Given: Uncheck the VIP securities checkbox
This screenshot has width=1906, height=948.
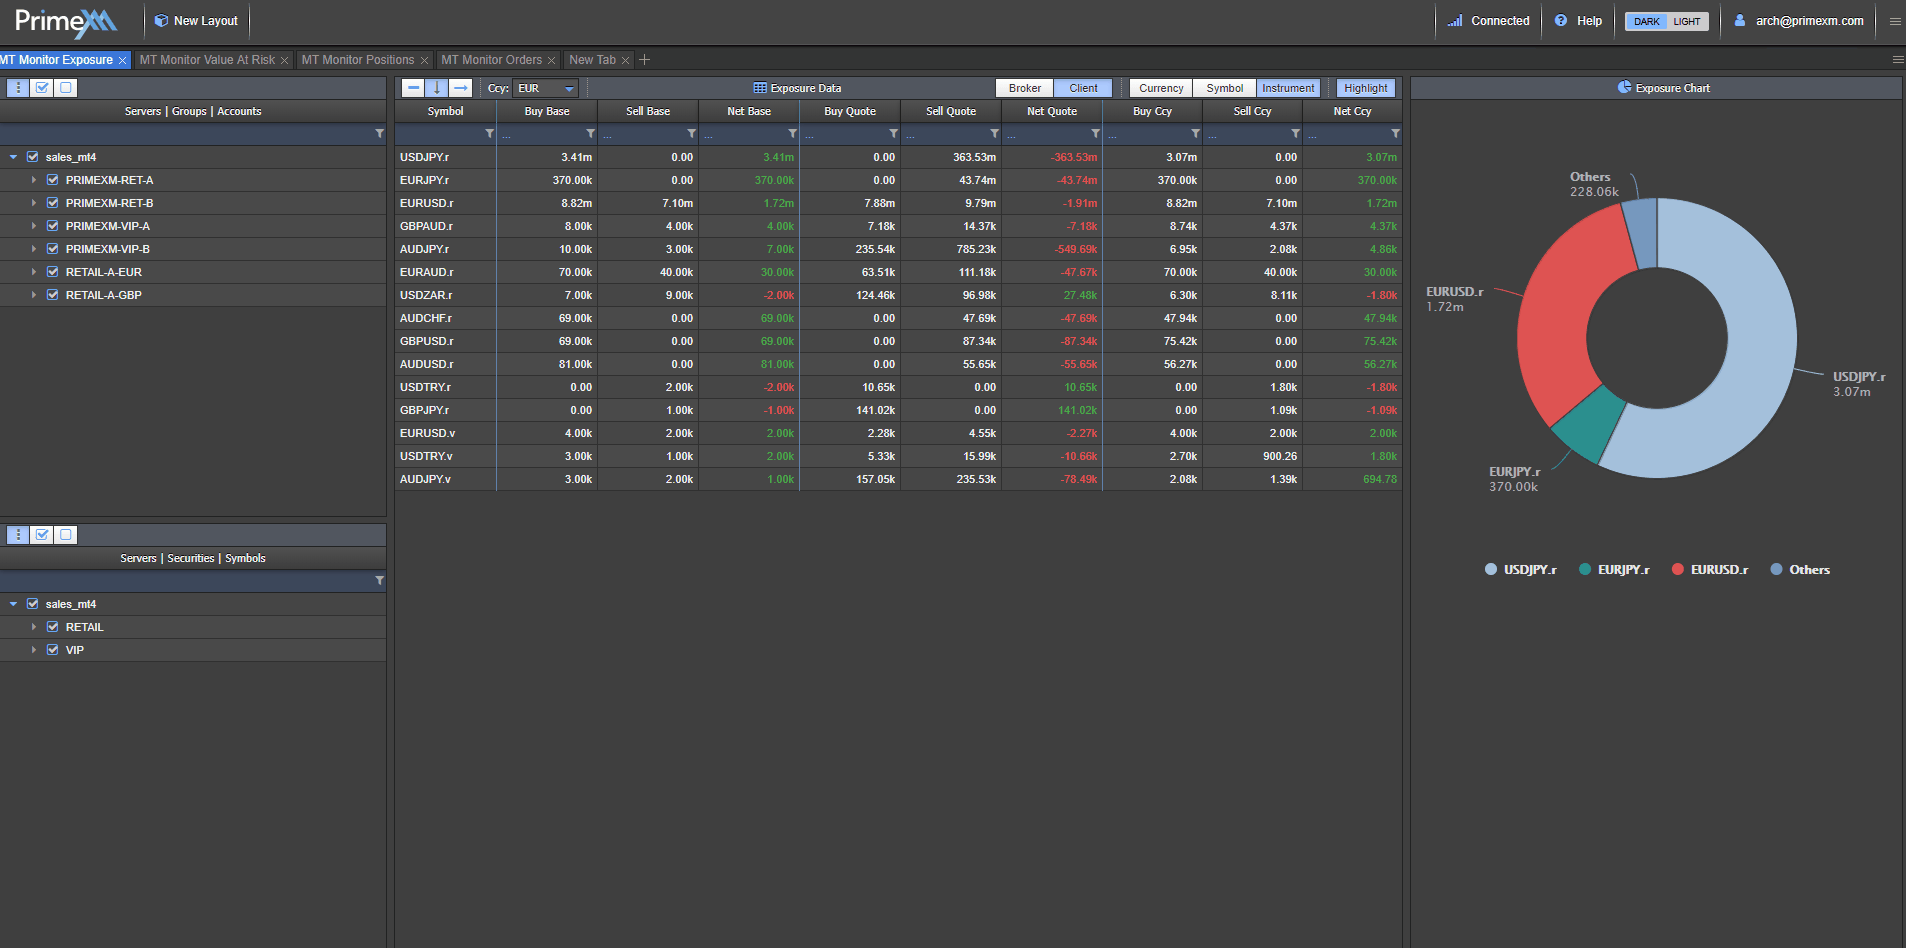Looking at the screenshot, I should click(53, 650).
